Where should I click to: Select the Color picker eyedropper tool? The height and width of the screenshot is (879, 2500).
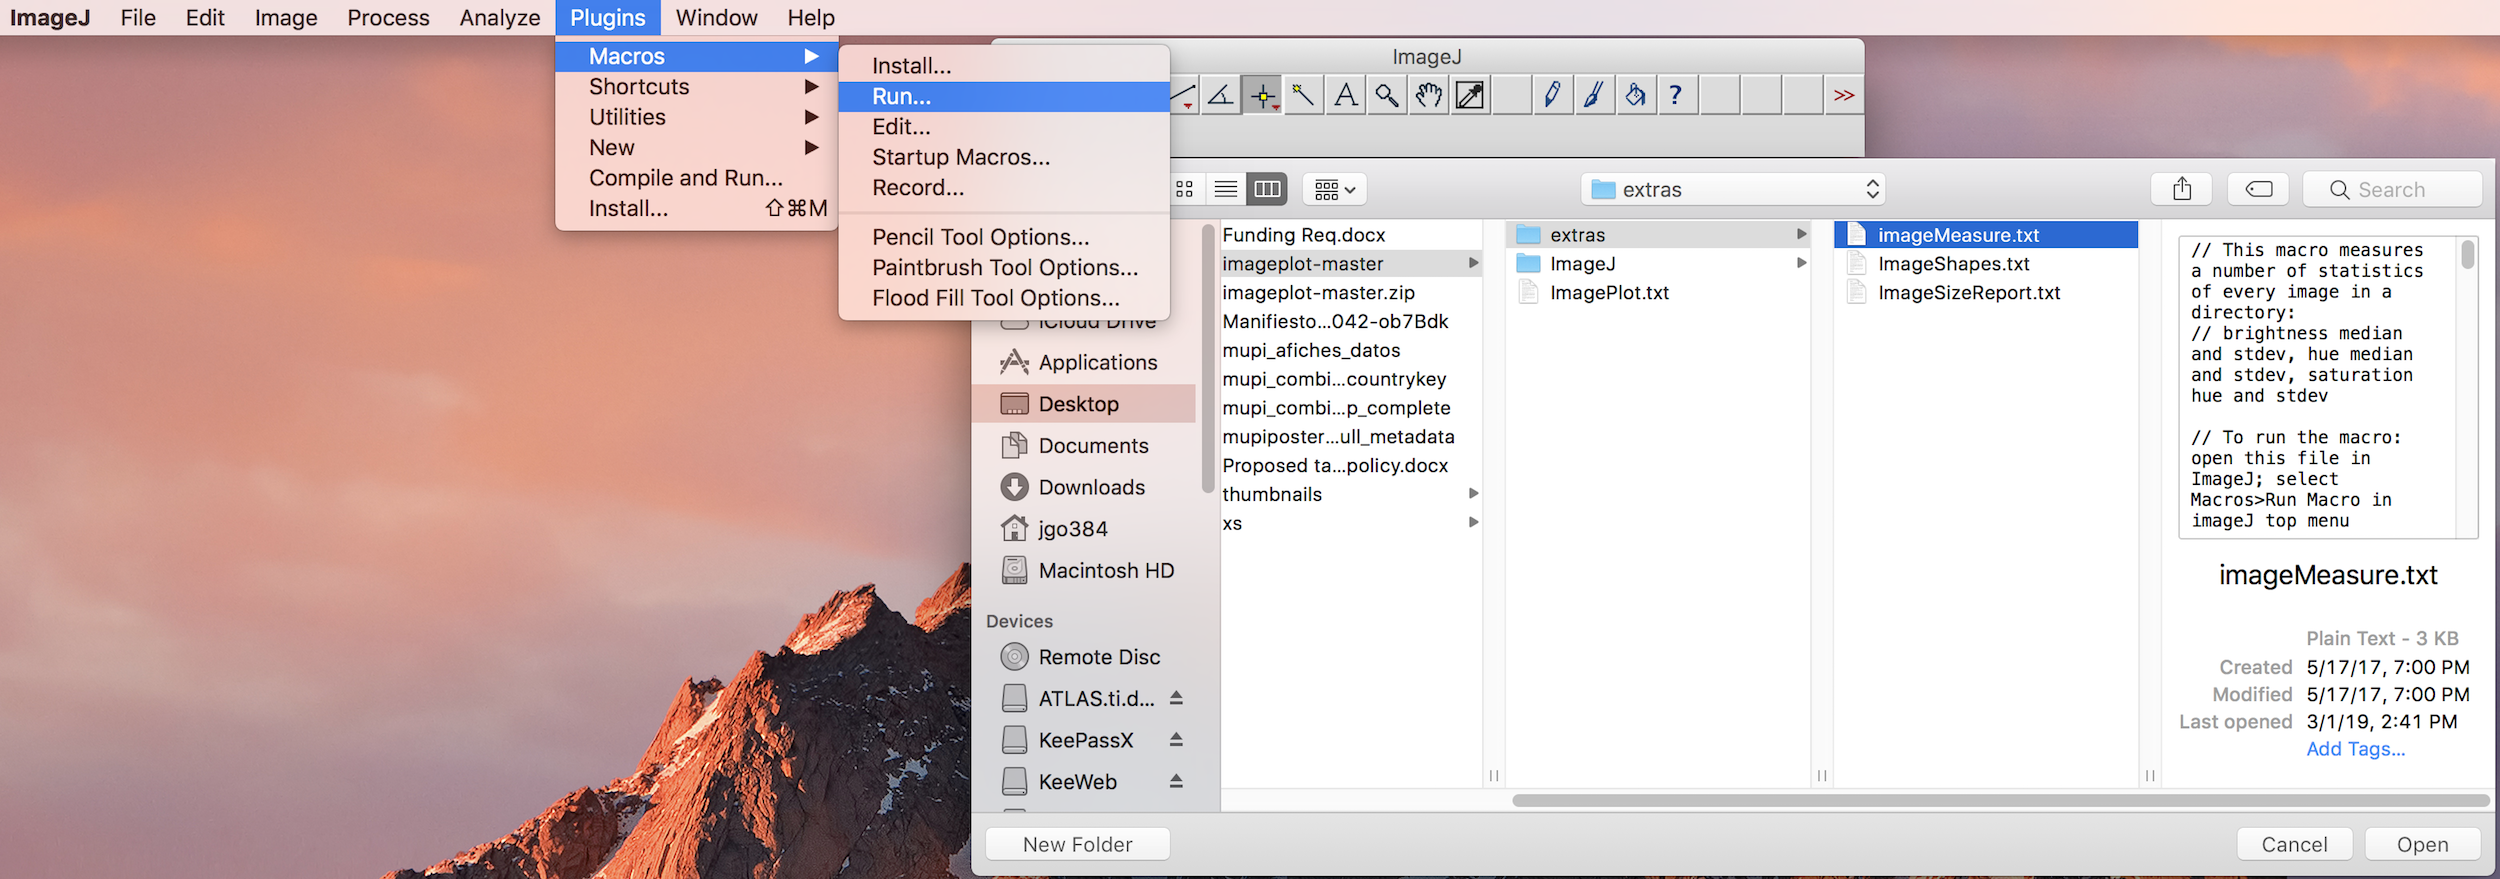[x=1470, y=96]
